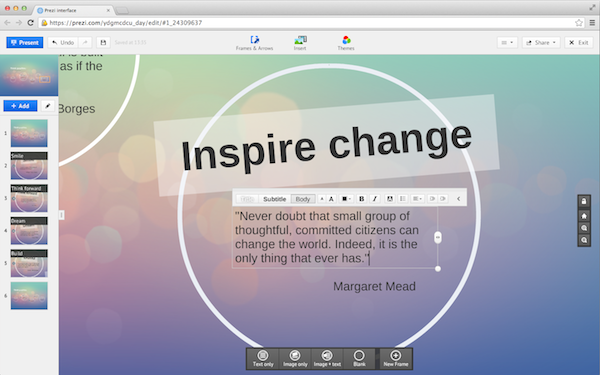The height and width of the screenshot is (375, 600).
Task: Open the Chrome menu icon
Action: pyautogui.click(x=592, y=23)
